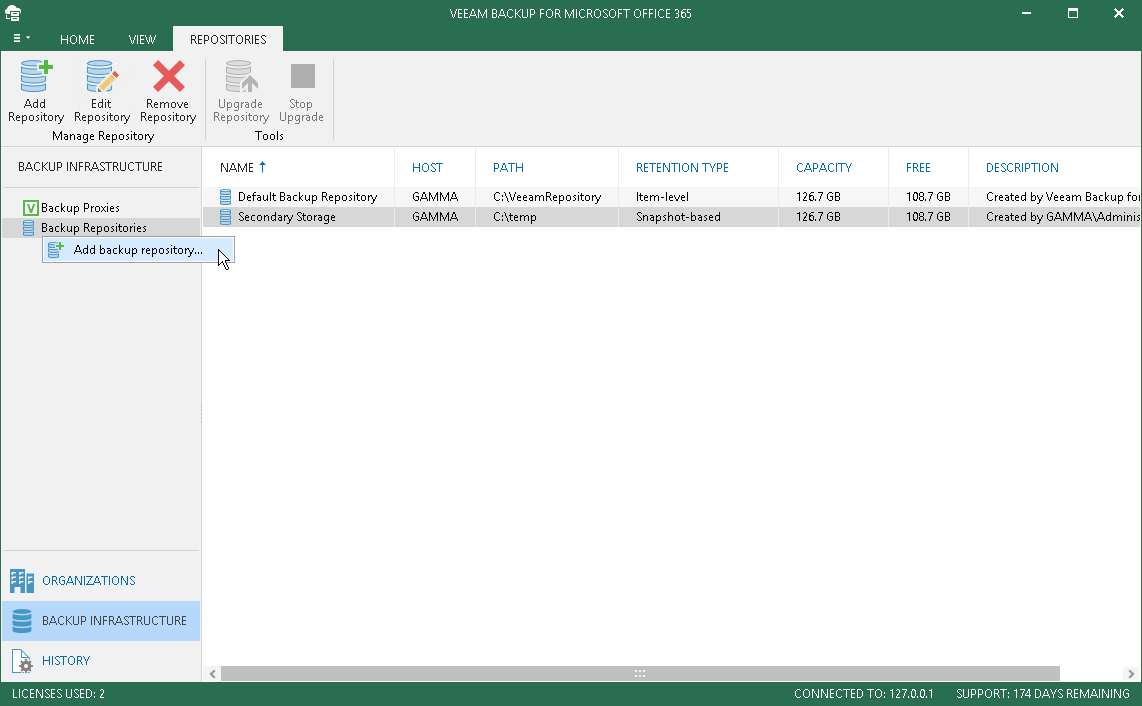Screen dimensions: 1142x706
Task: Click CONNECTED TO: 127.0.0.1 status text
Action: (864, 694)
